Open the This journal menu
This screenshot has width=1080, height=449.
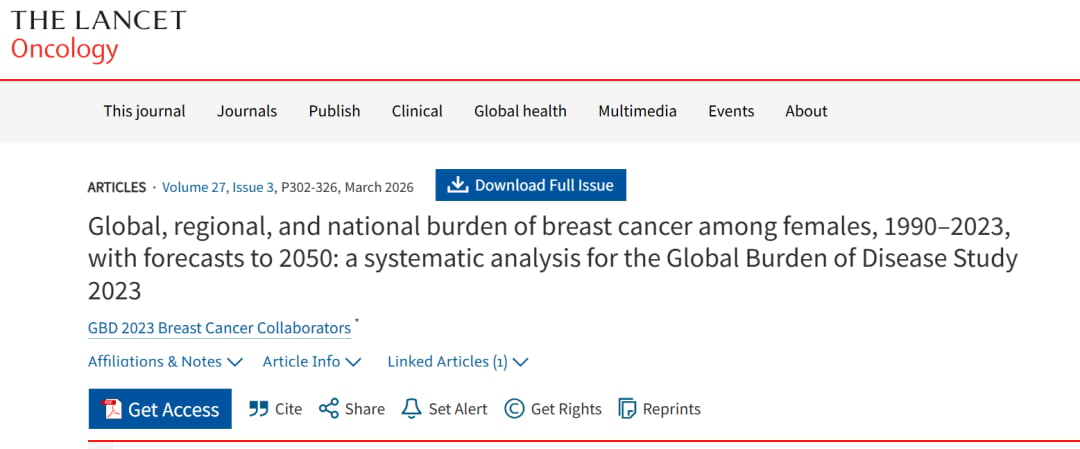[x=145, y=111]
